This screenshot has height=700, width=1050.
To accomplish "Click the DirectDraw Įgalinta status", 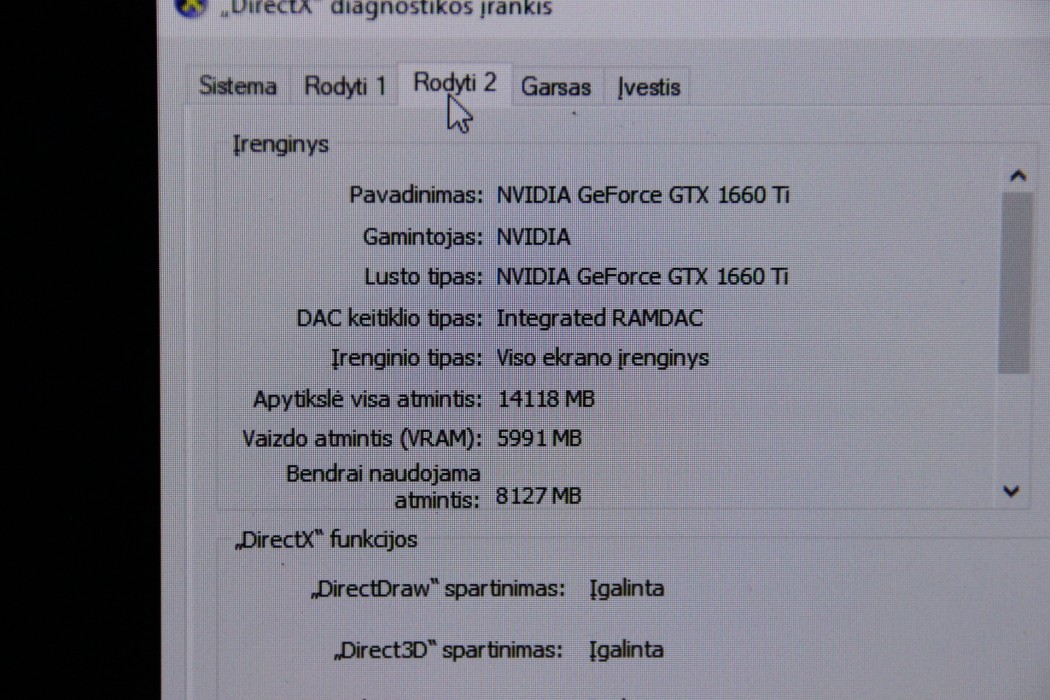I will click(x=627, y=589).
